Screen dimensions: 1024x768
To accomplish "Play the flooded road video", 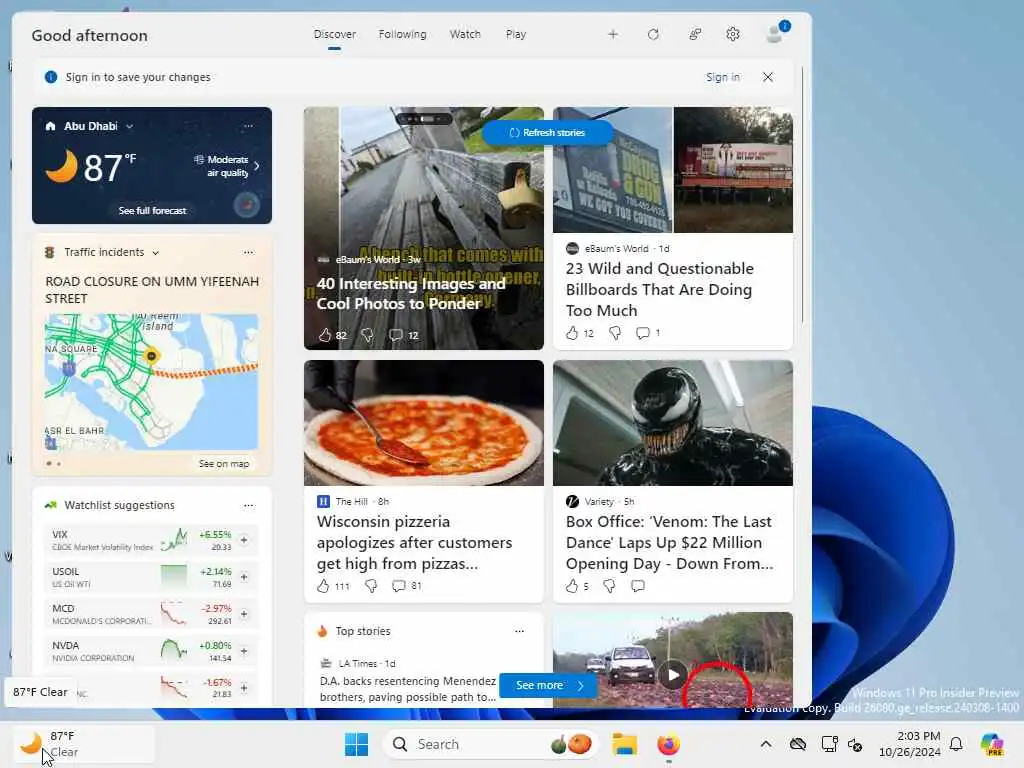I will [673, 674].
